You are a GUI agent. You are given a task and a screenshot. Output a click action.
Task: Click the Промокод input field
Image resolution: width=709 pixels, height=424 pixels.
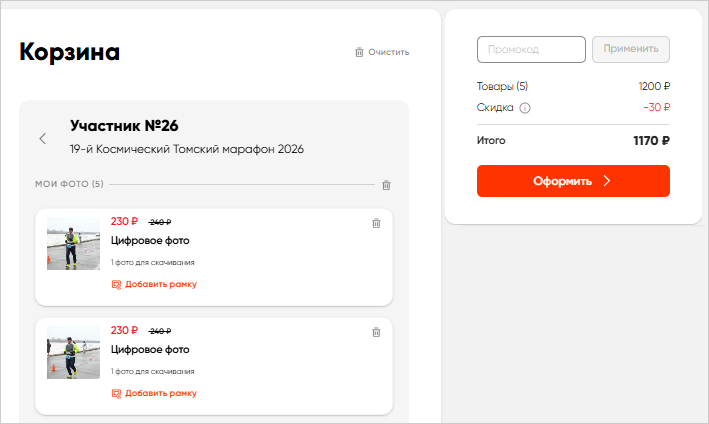coord(531,49)
